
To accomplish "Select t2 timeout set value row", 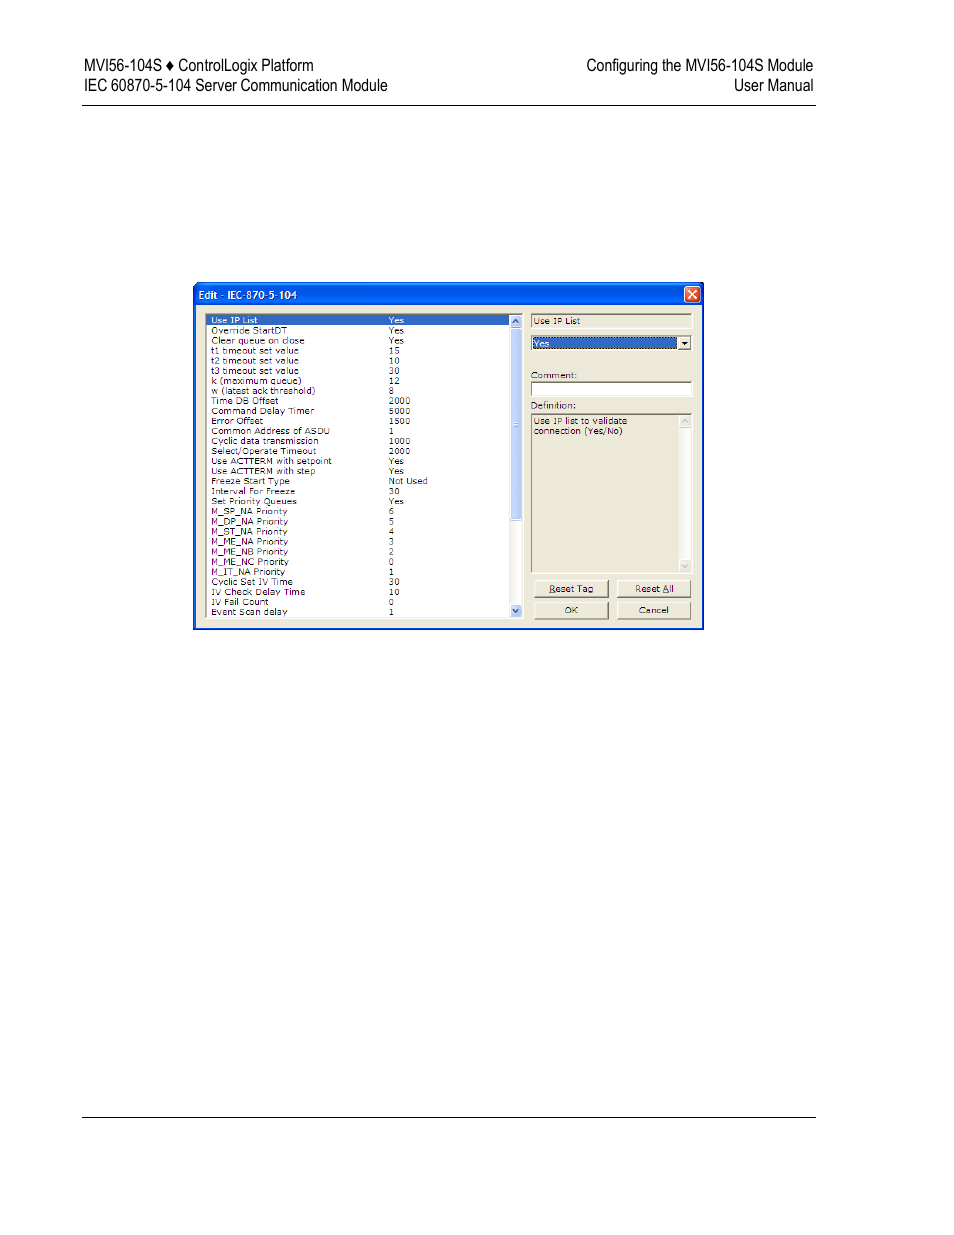I will click(358, 360).
